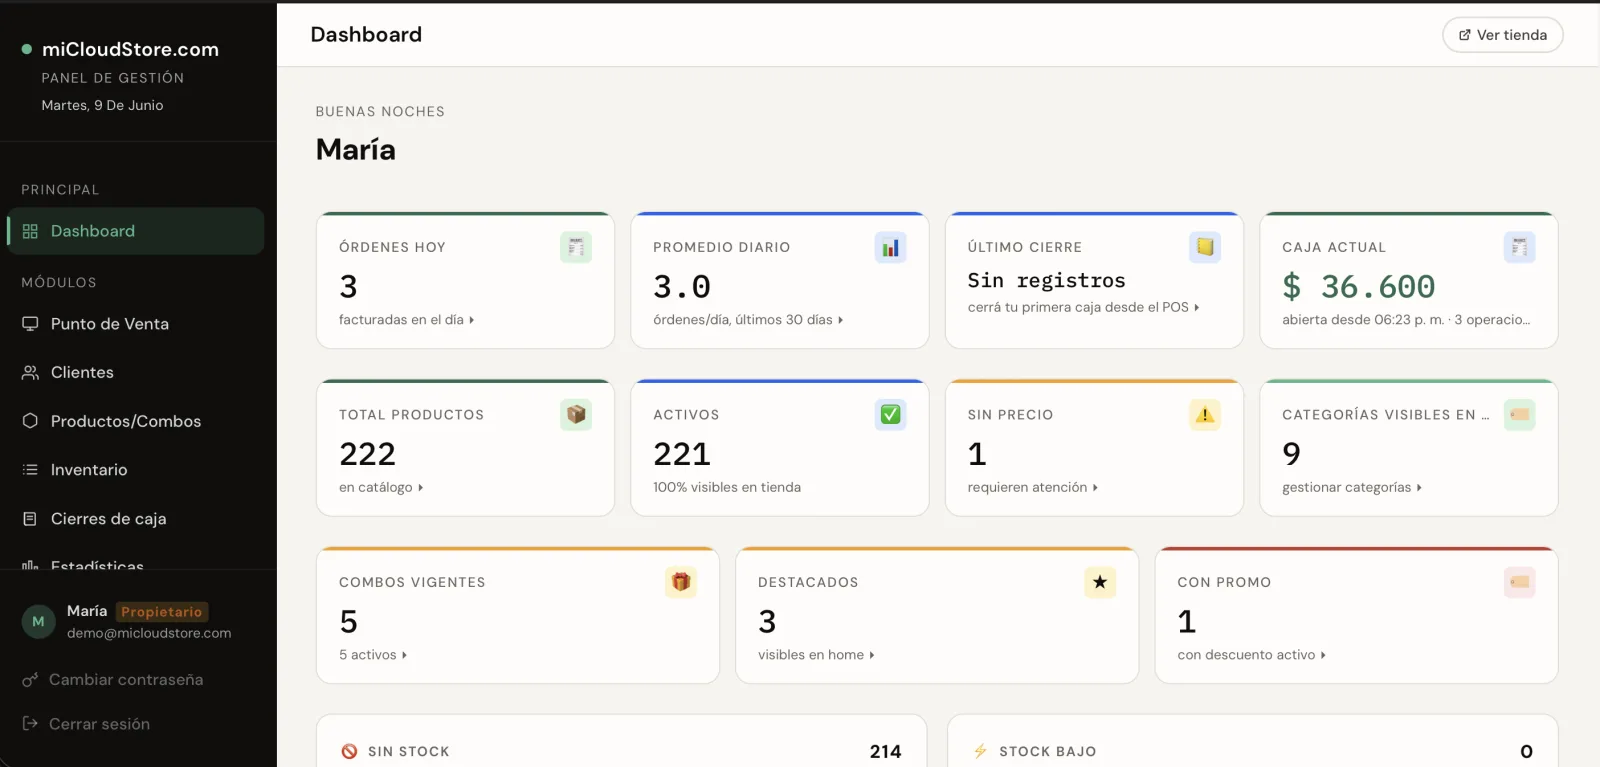Click the Sin Stock card header

pyautogui.click(x=621, y=751)
